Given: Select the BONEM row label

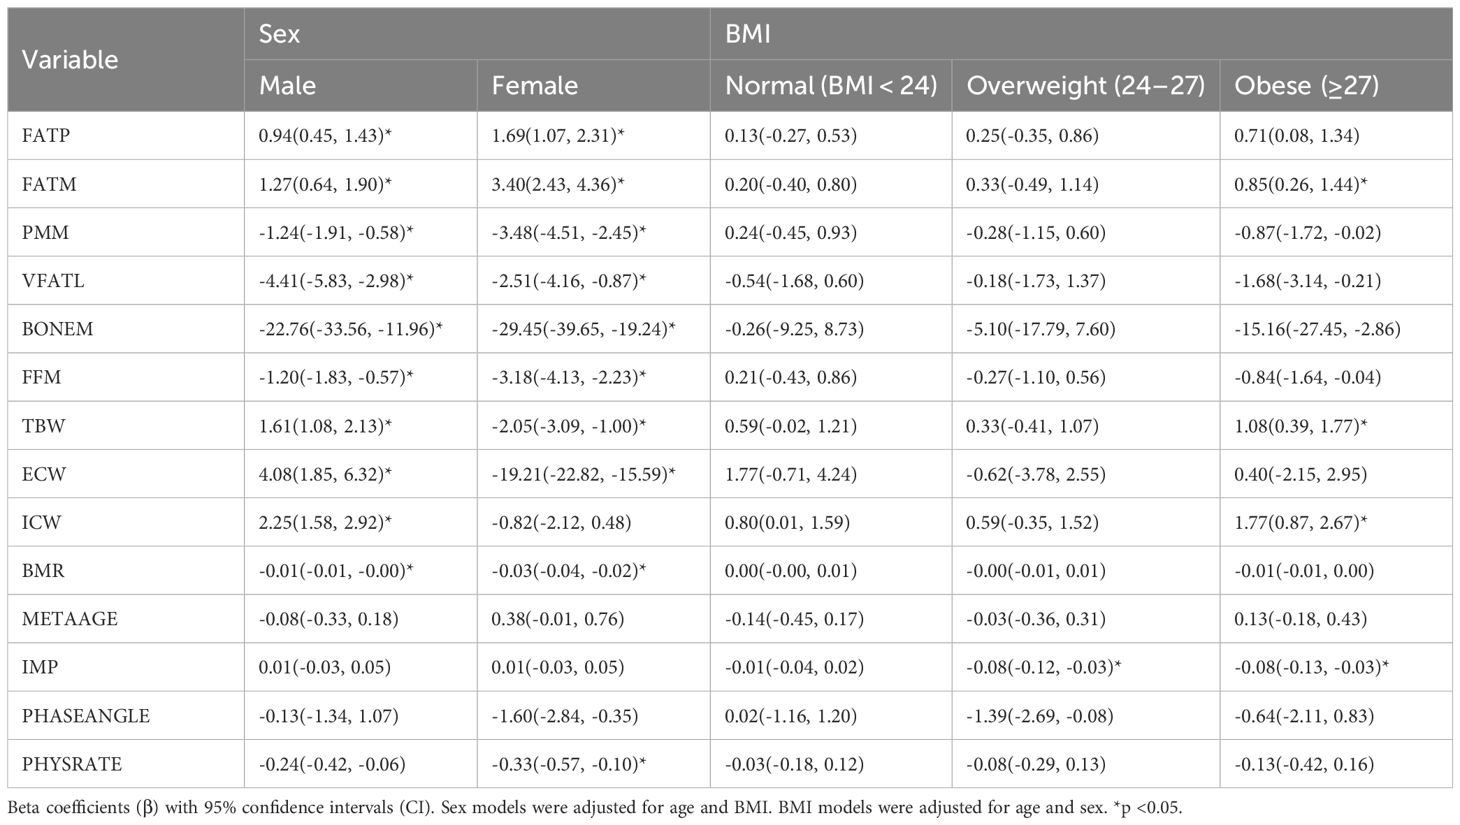Looking at the screenshot, I should (x=57, y=329).
